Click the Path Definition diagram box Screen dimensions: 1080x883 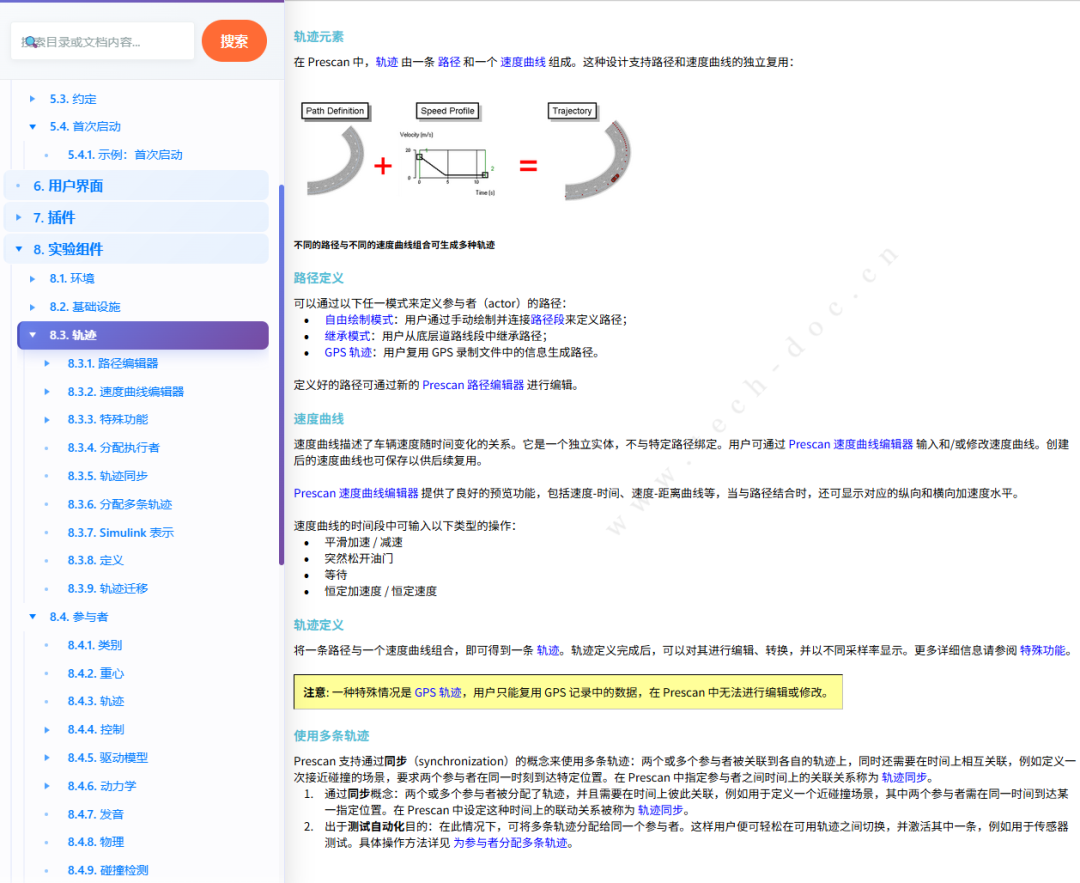(x=335, y=111)
